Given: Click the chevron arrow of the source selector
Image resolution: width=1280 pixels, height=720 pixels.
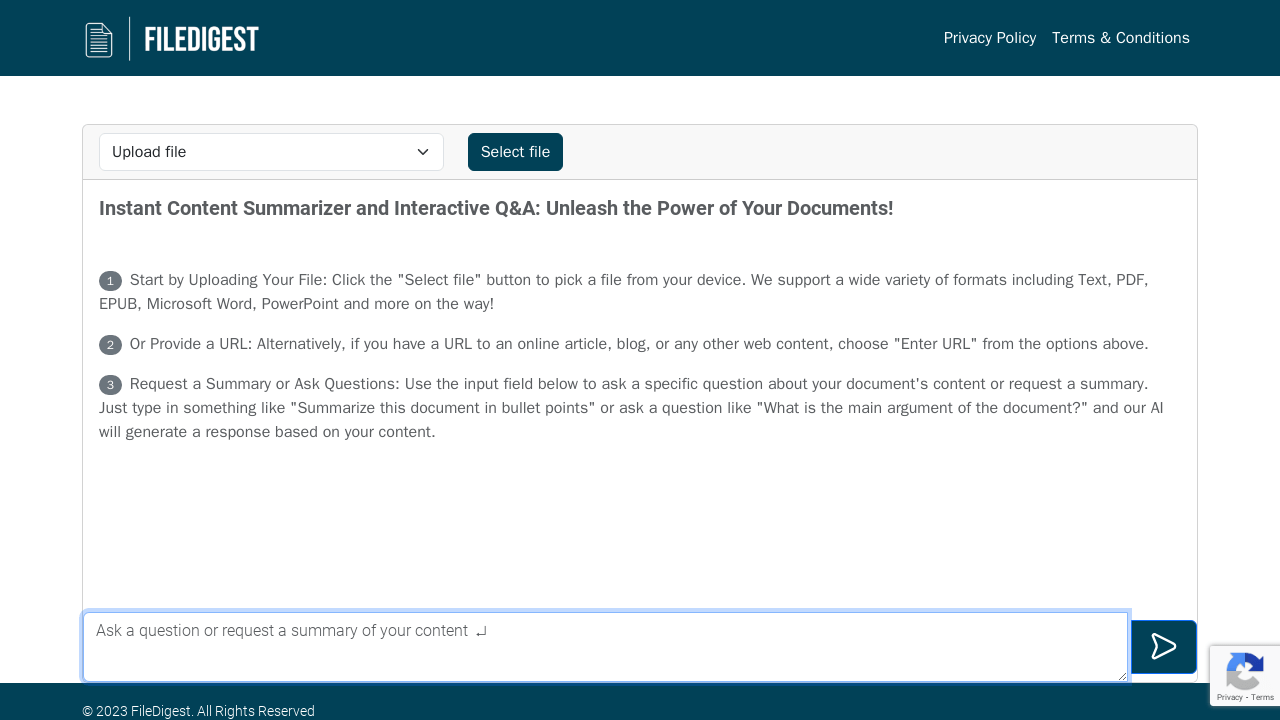Looking at the screenshot, I should 423,152.
